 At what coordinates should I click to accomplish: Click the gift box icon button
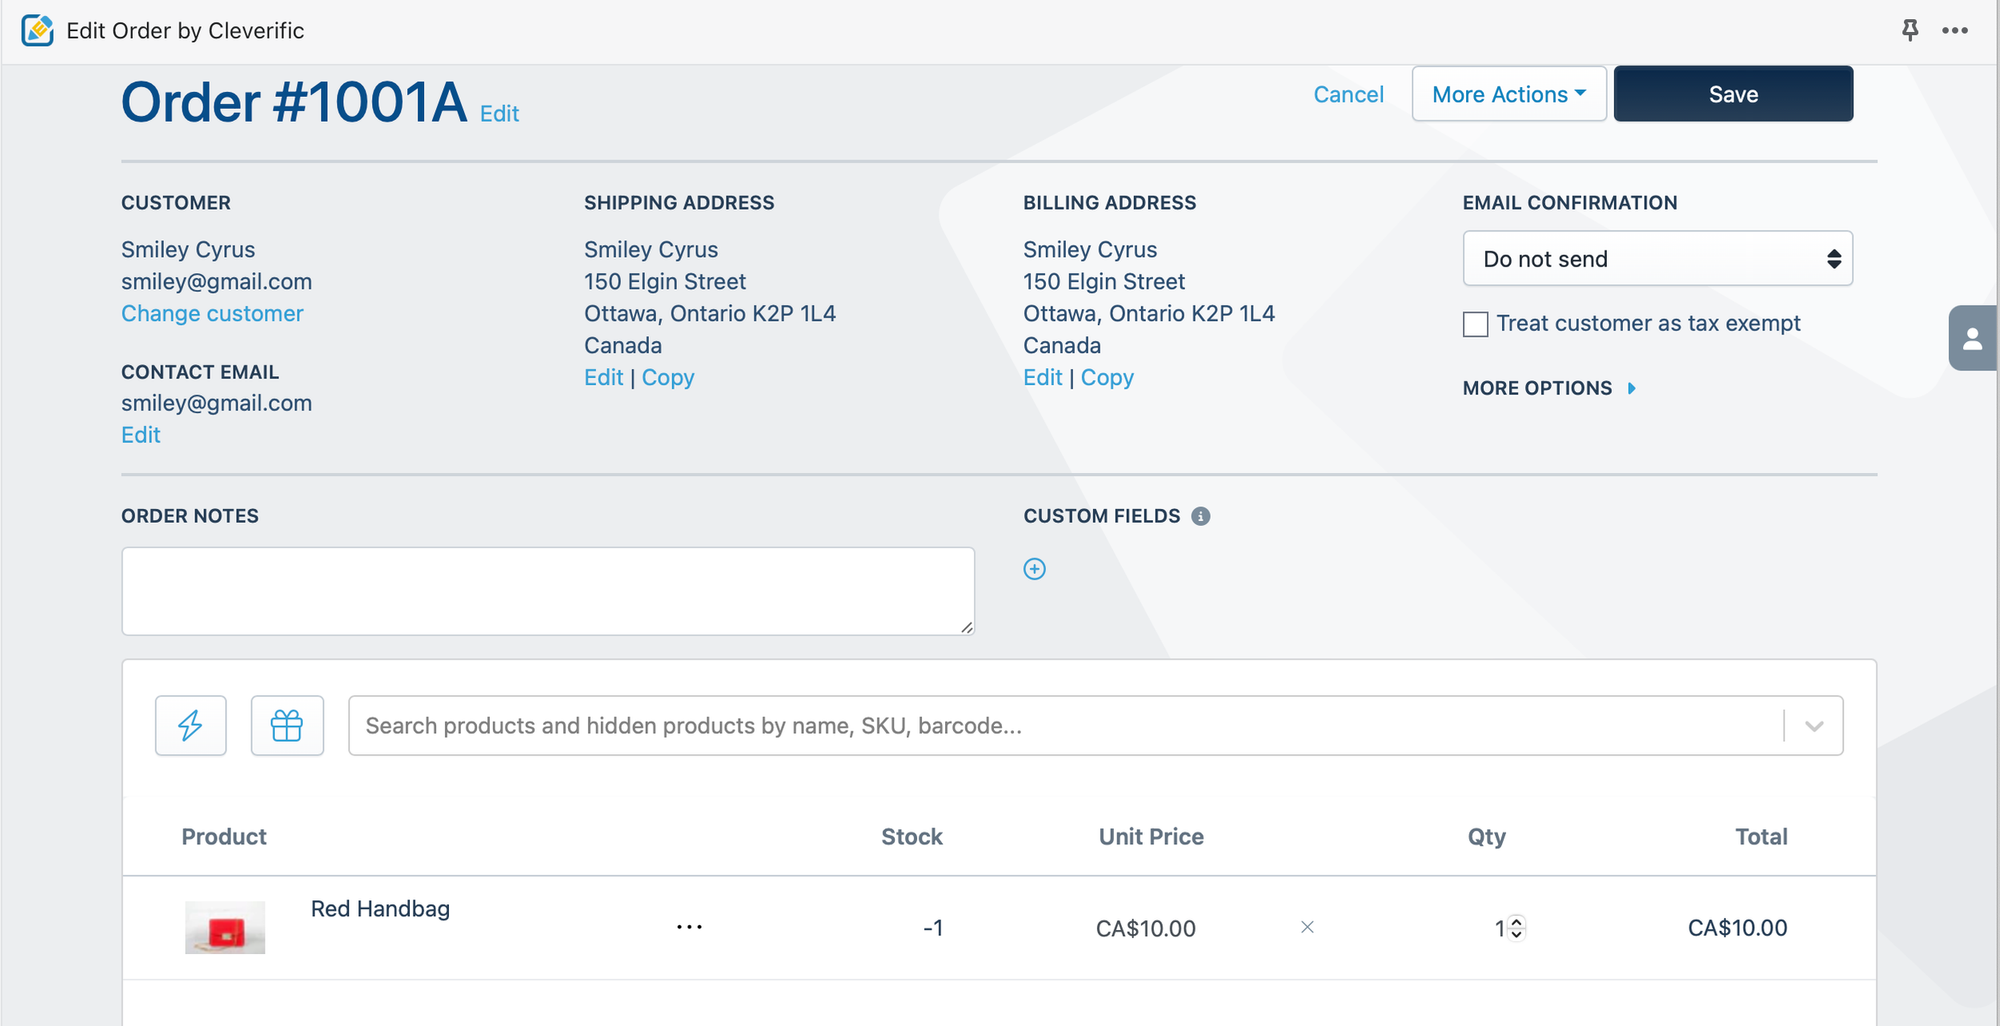click(287, 725)
